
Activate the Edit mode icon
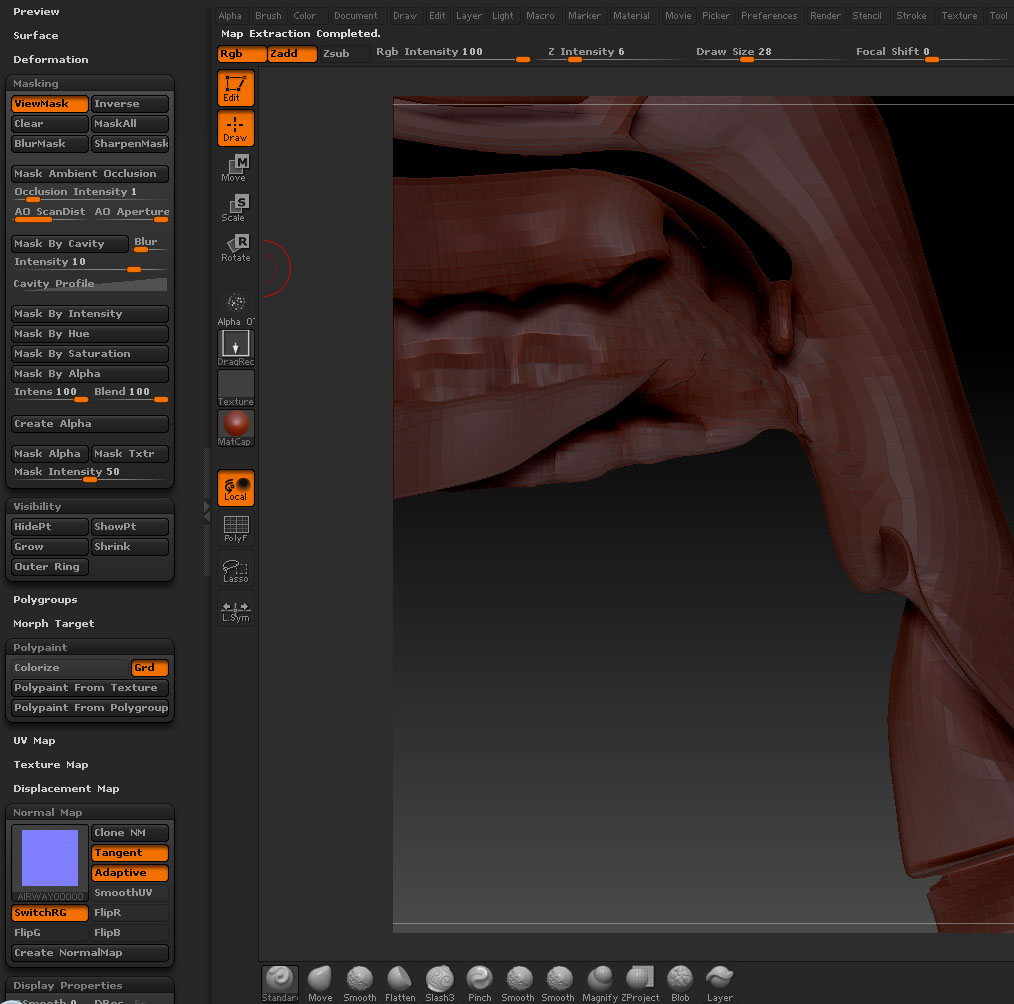[235, 89]
